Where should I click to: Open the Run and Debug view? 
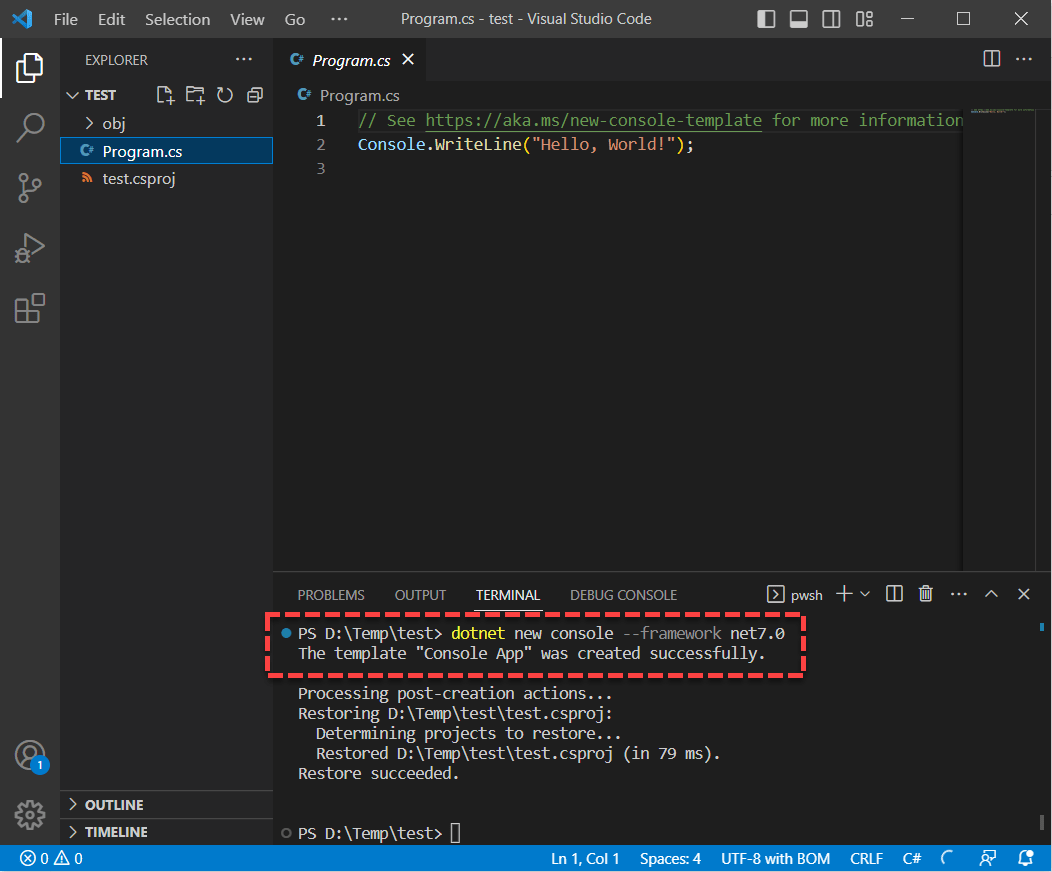(30, 248)
